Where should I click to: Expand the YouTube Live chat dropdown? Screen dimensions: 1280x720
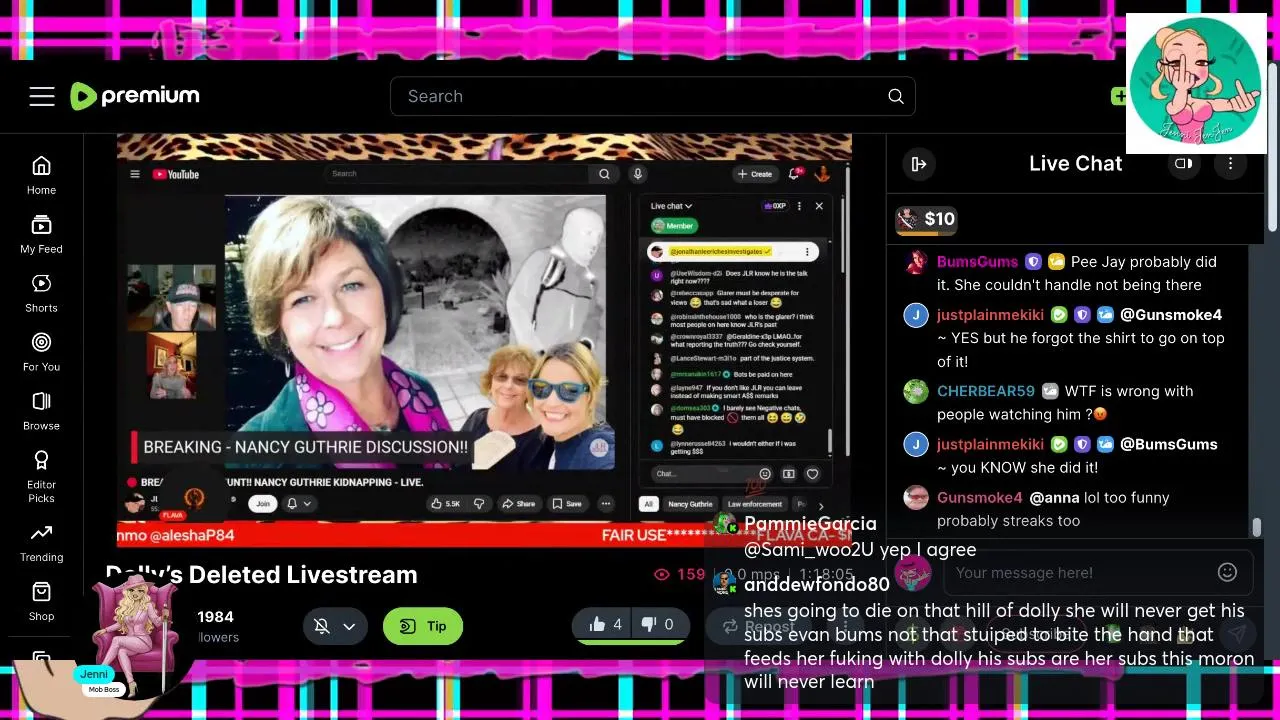coord(672,206)
